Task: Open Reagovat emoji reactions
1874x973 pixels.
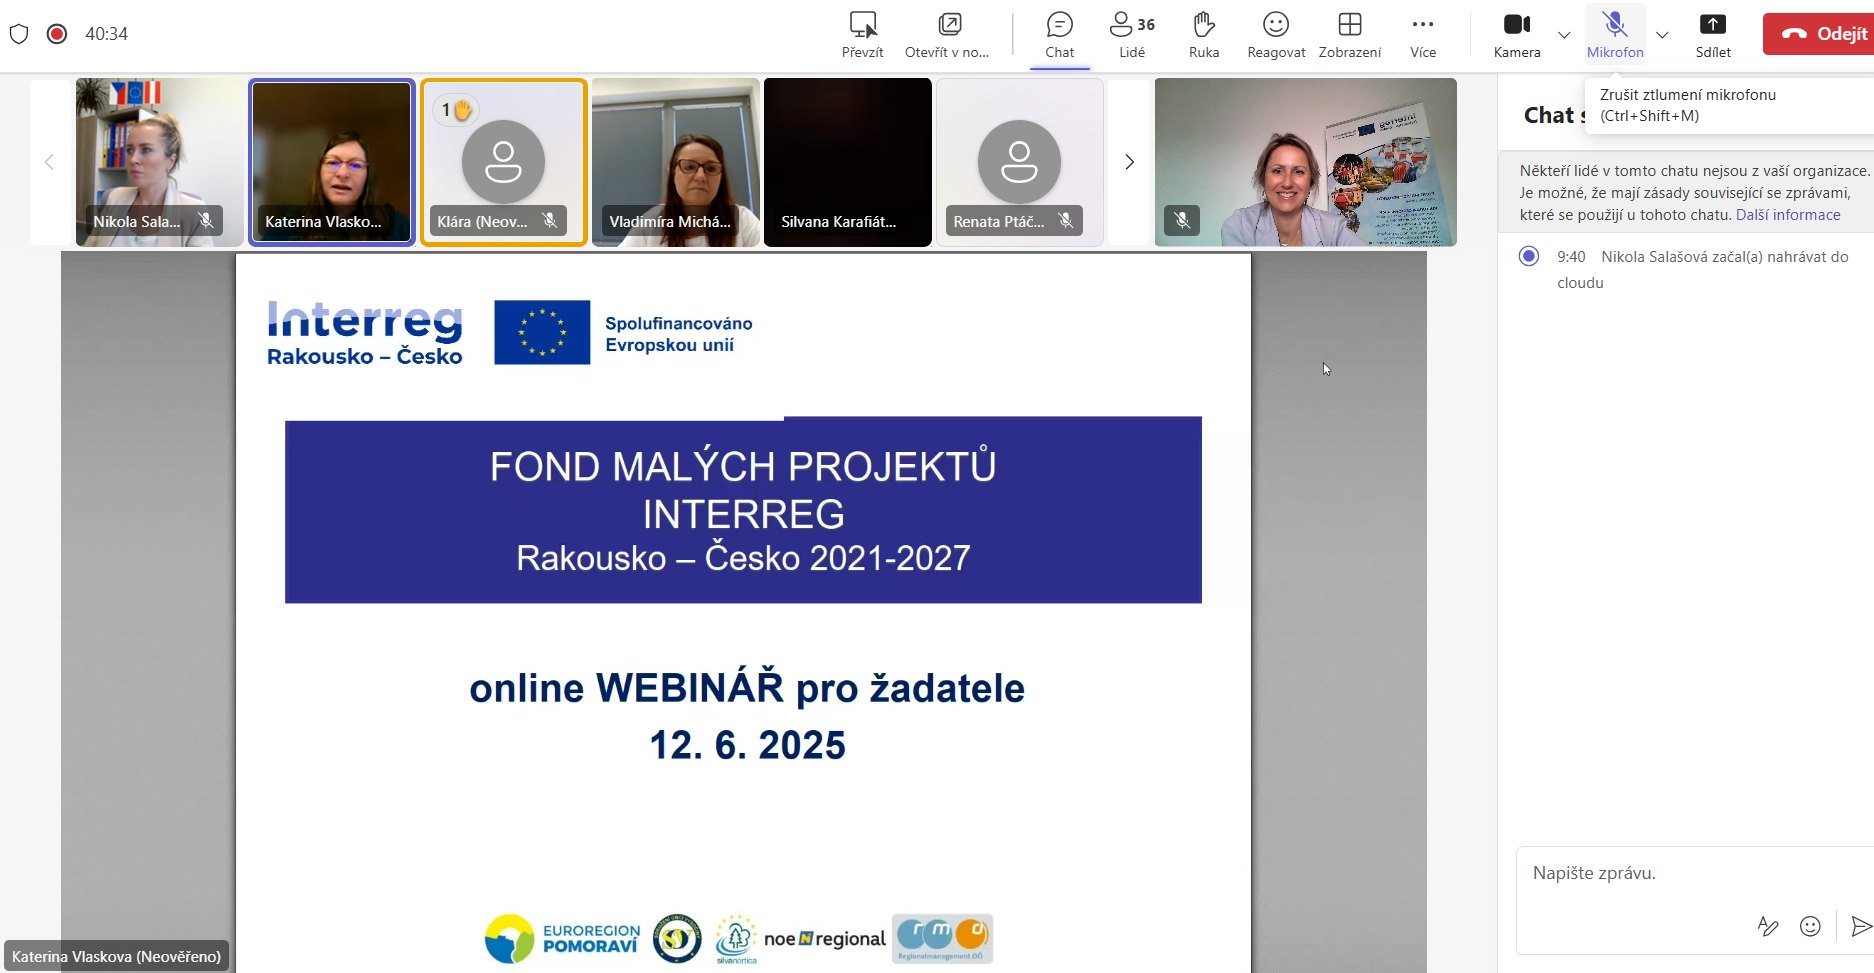Action: click(1275, 34)
